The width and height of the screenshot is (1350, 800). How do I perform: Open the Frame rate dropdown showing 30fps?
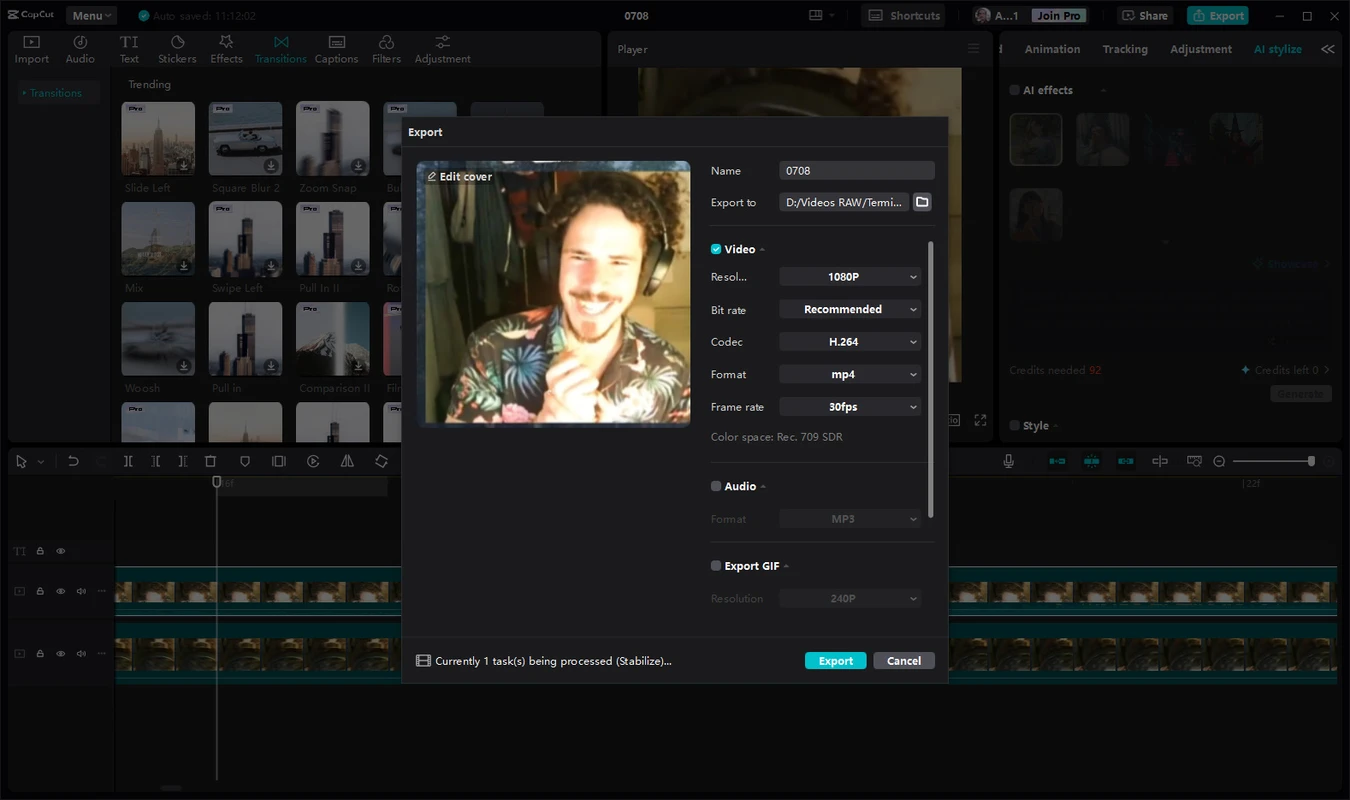pyautogui.click(x=849, y=406)
